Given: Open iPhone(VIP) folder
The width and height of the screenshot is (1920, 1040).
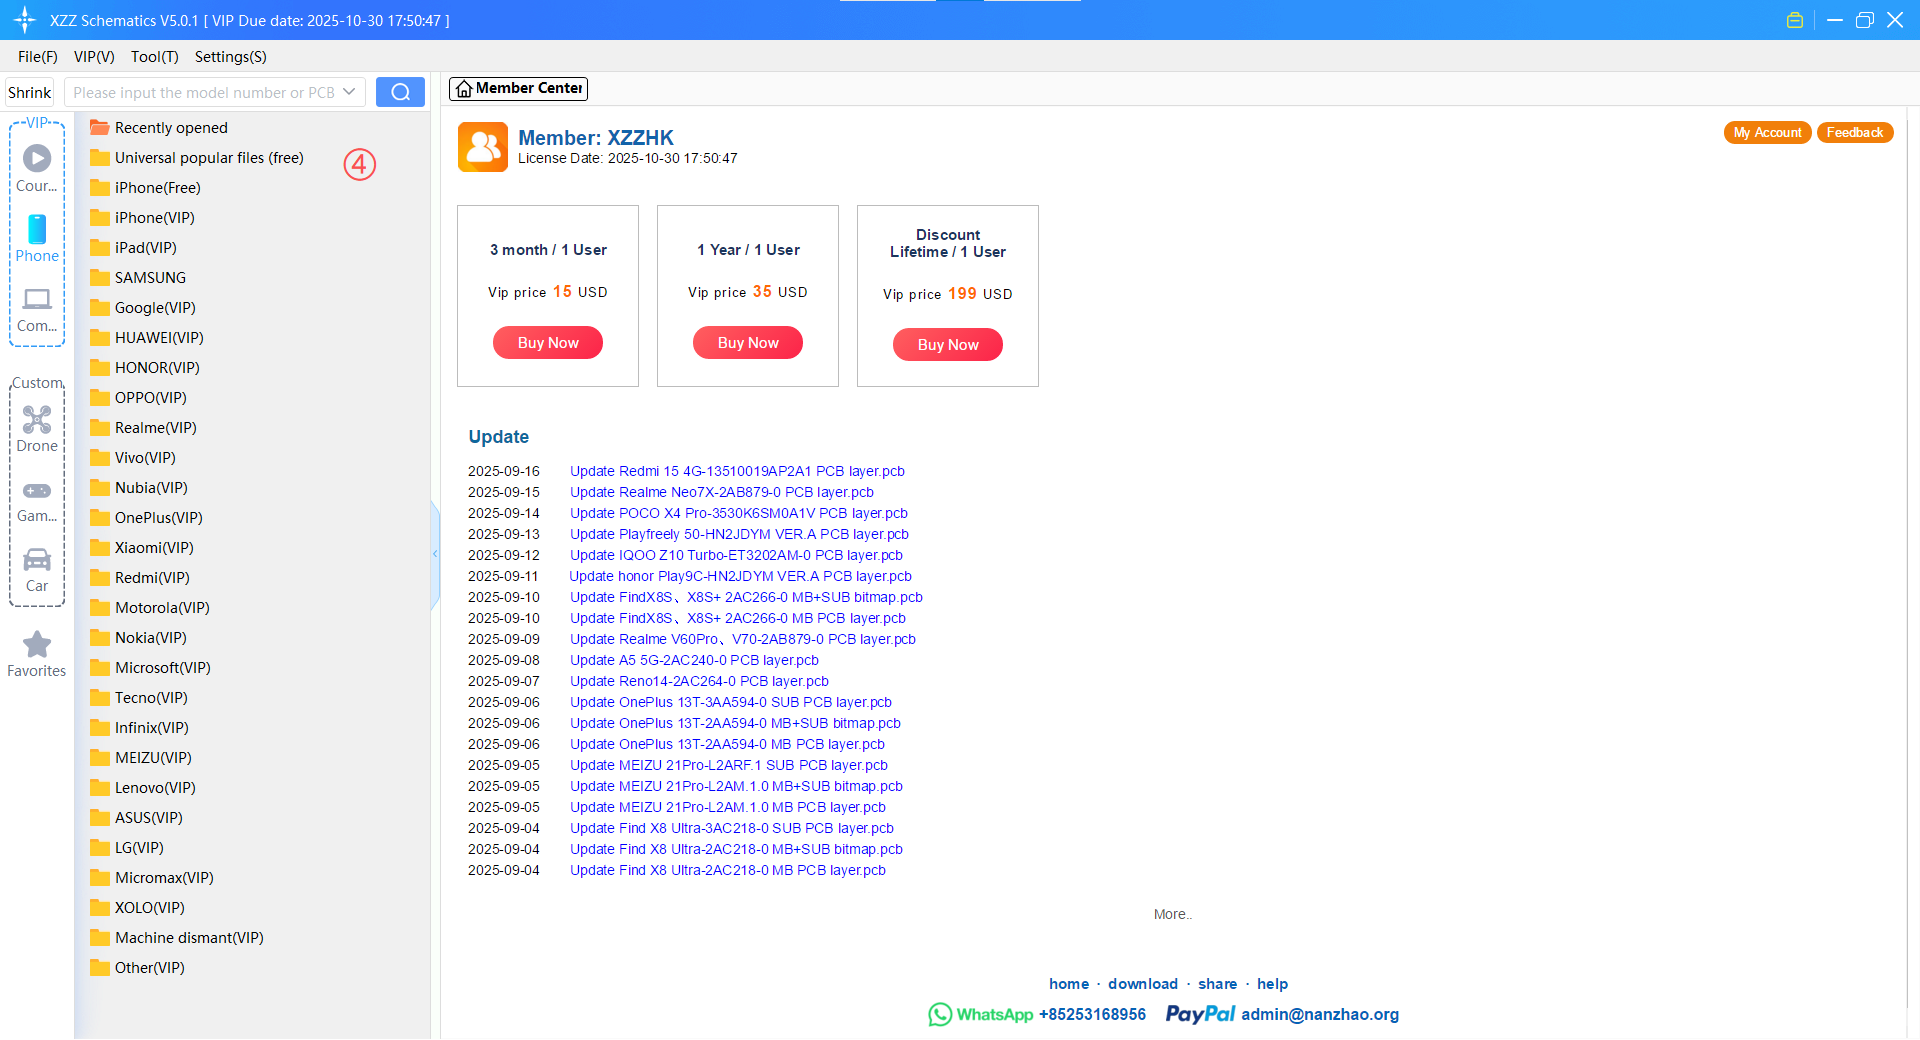Looking at the screenshot, I should pos(143,218).
